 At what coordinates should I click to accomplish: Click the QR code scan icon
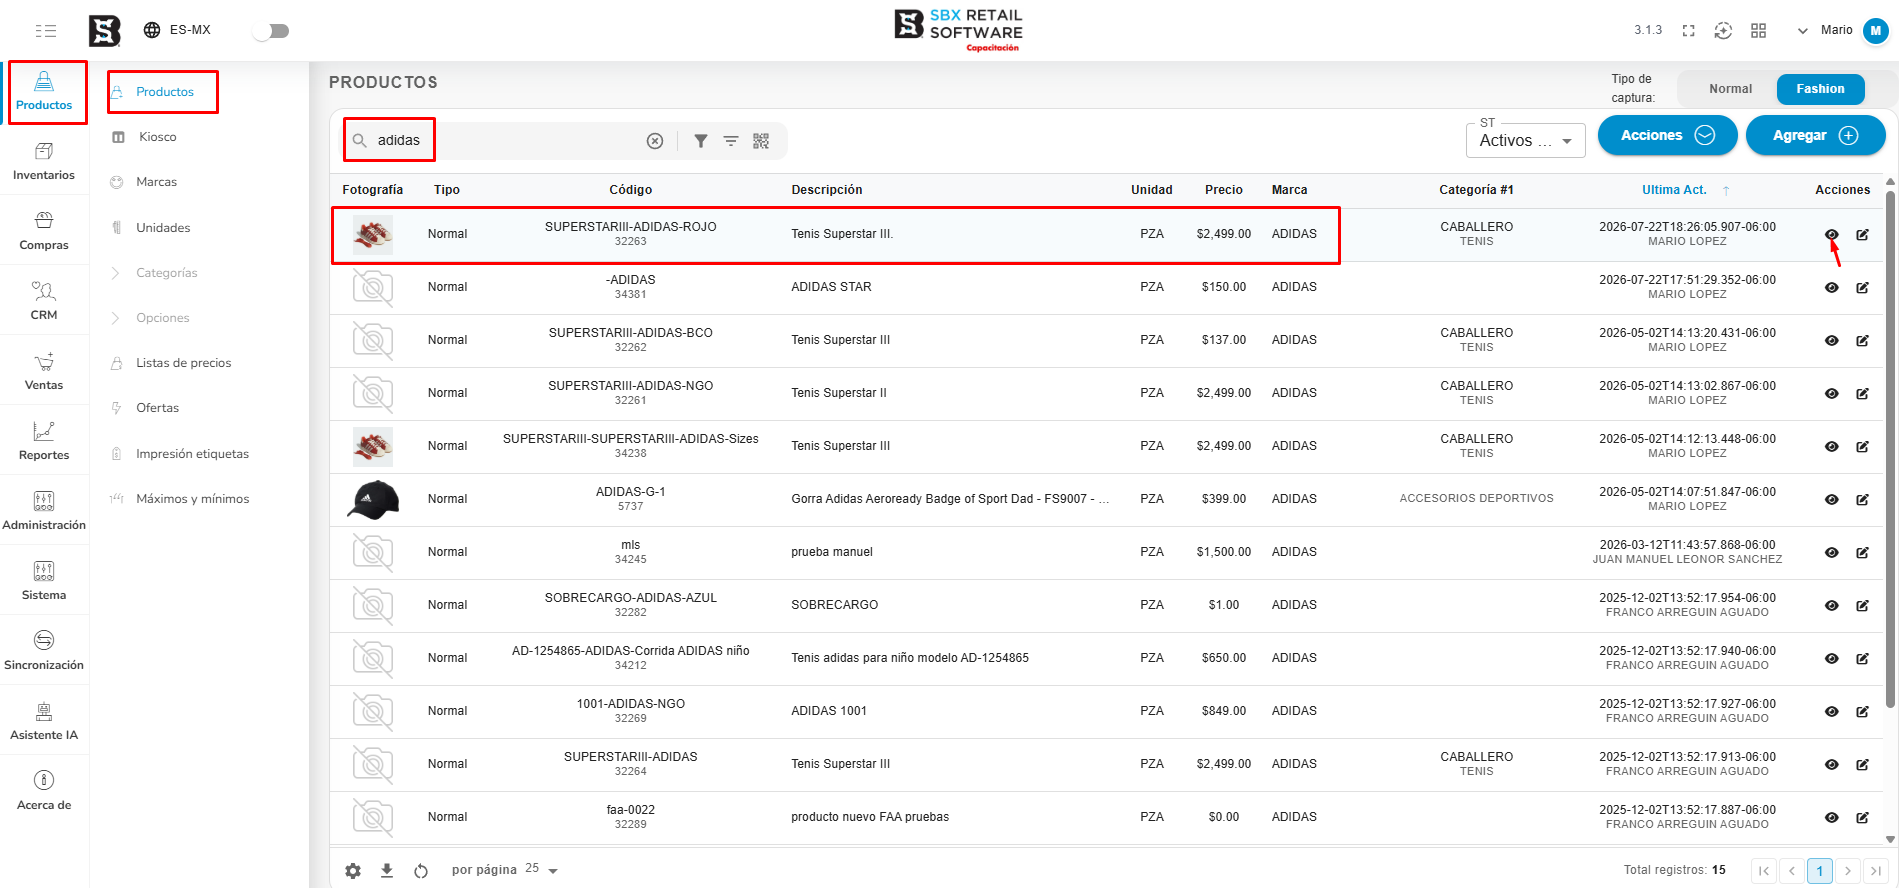click(x=761, y=141)
